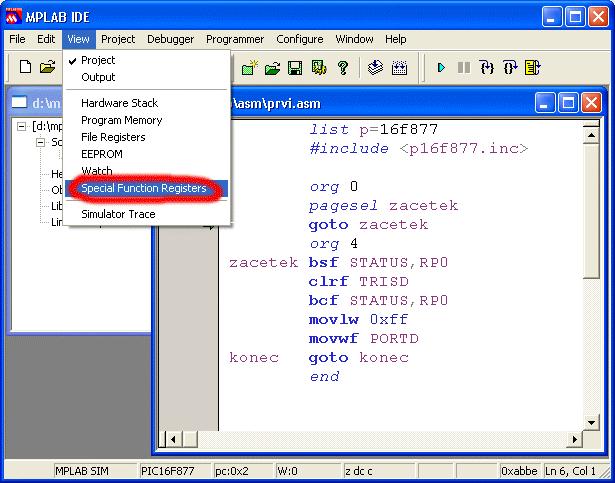The height and width of the screenshot is (483, 615).
Task: Collapse the root project tree node
Action: pyautogui.click(x=22, y=126)
